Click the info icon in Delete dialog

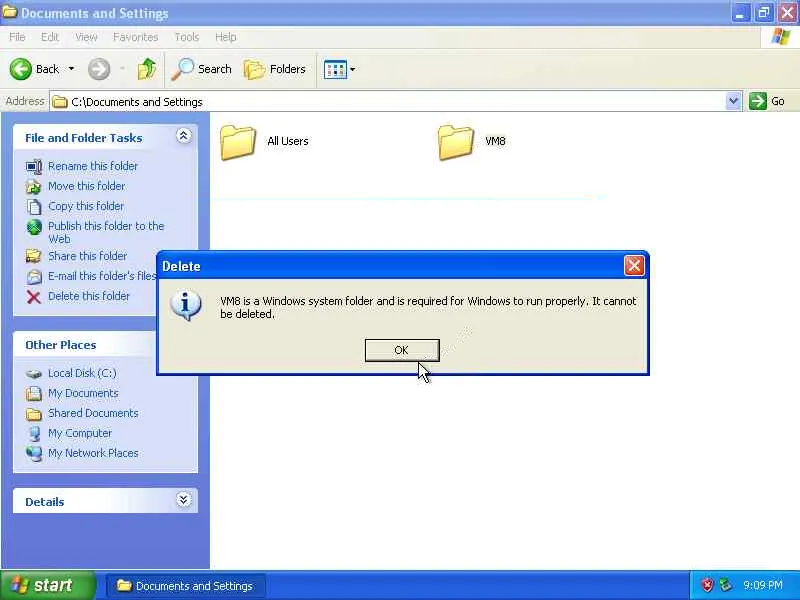(x=186, y=305)
